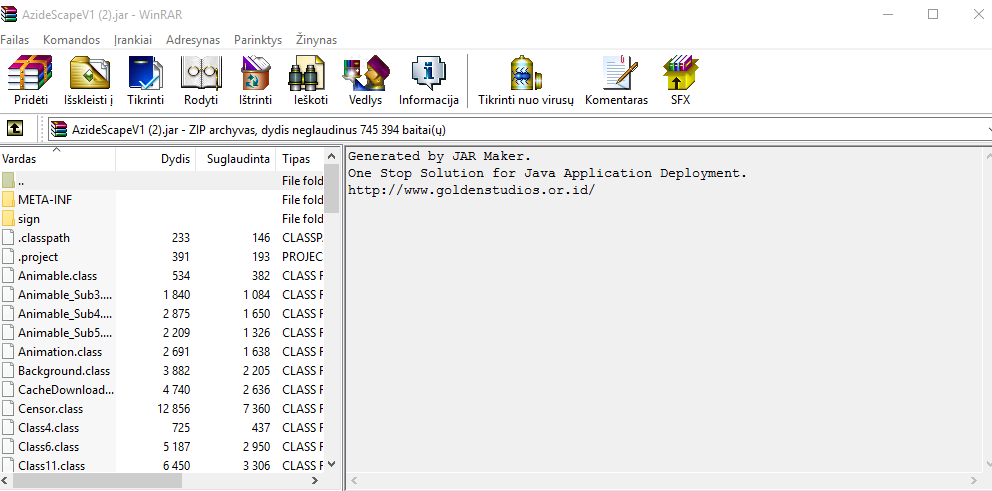
Task: Open the Failas menu
Action: click(15, 40)
